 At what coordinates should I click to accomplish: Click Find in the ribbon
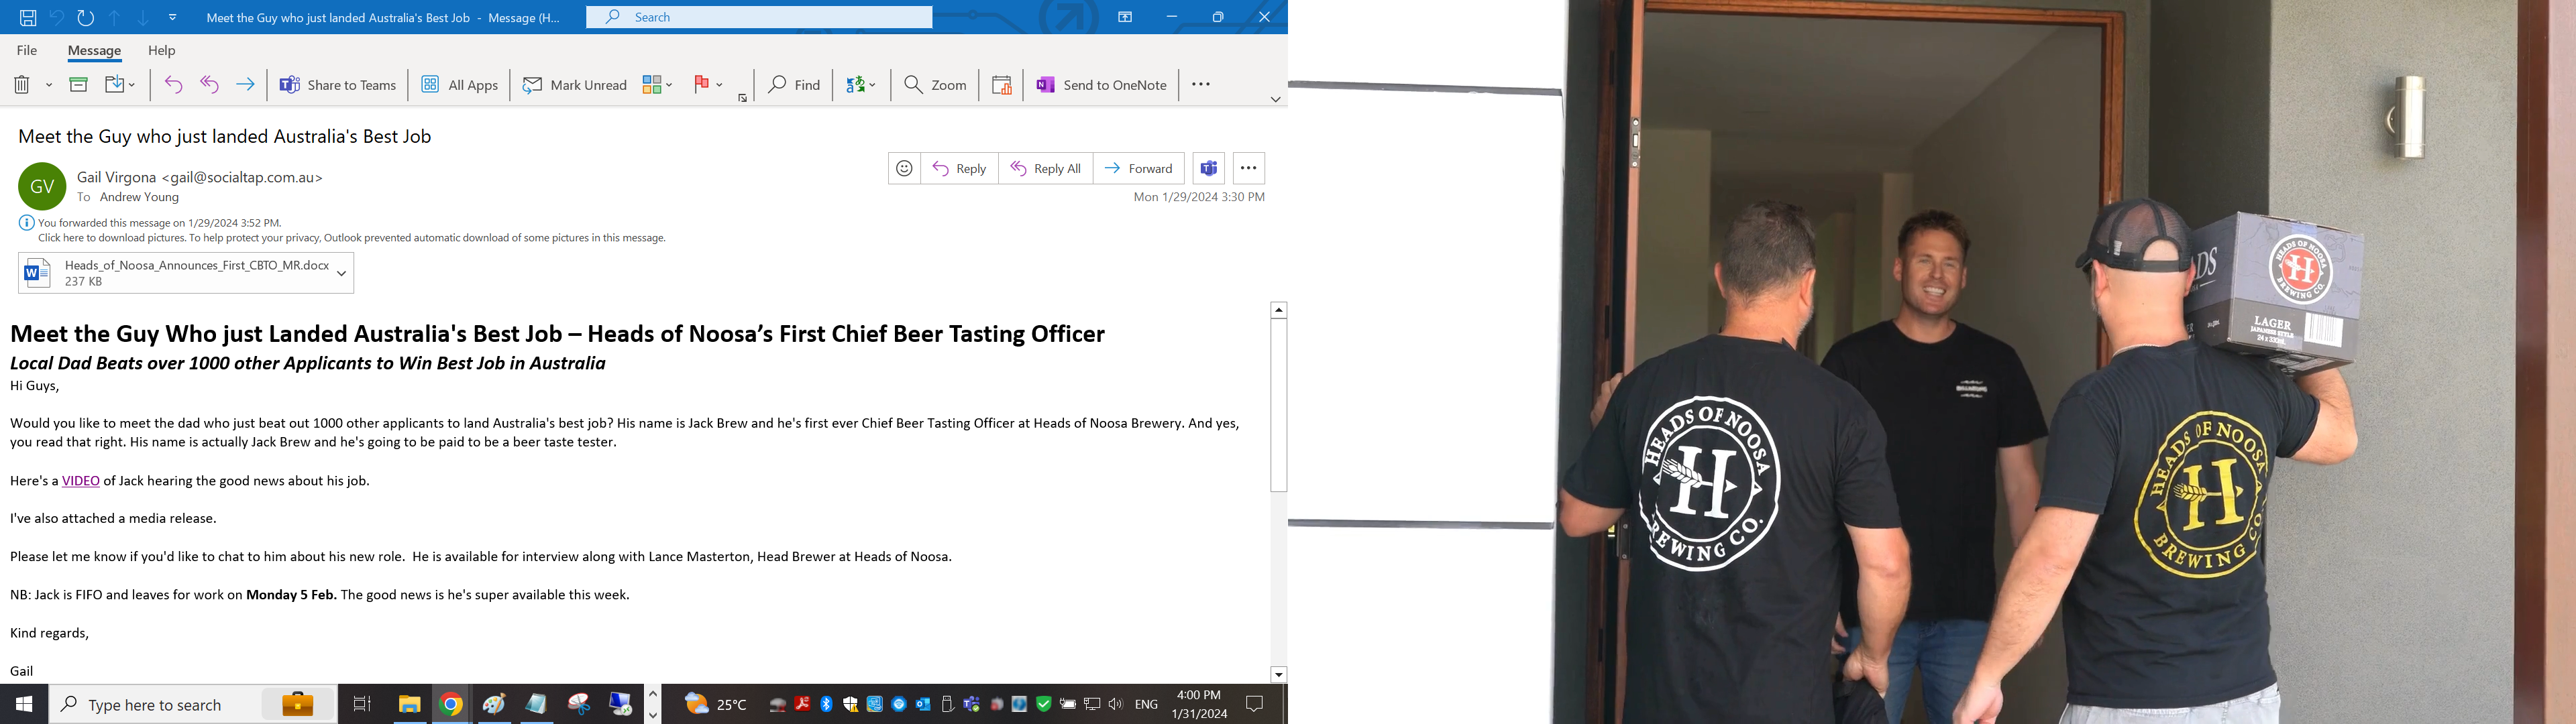point(794,85)
